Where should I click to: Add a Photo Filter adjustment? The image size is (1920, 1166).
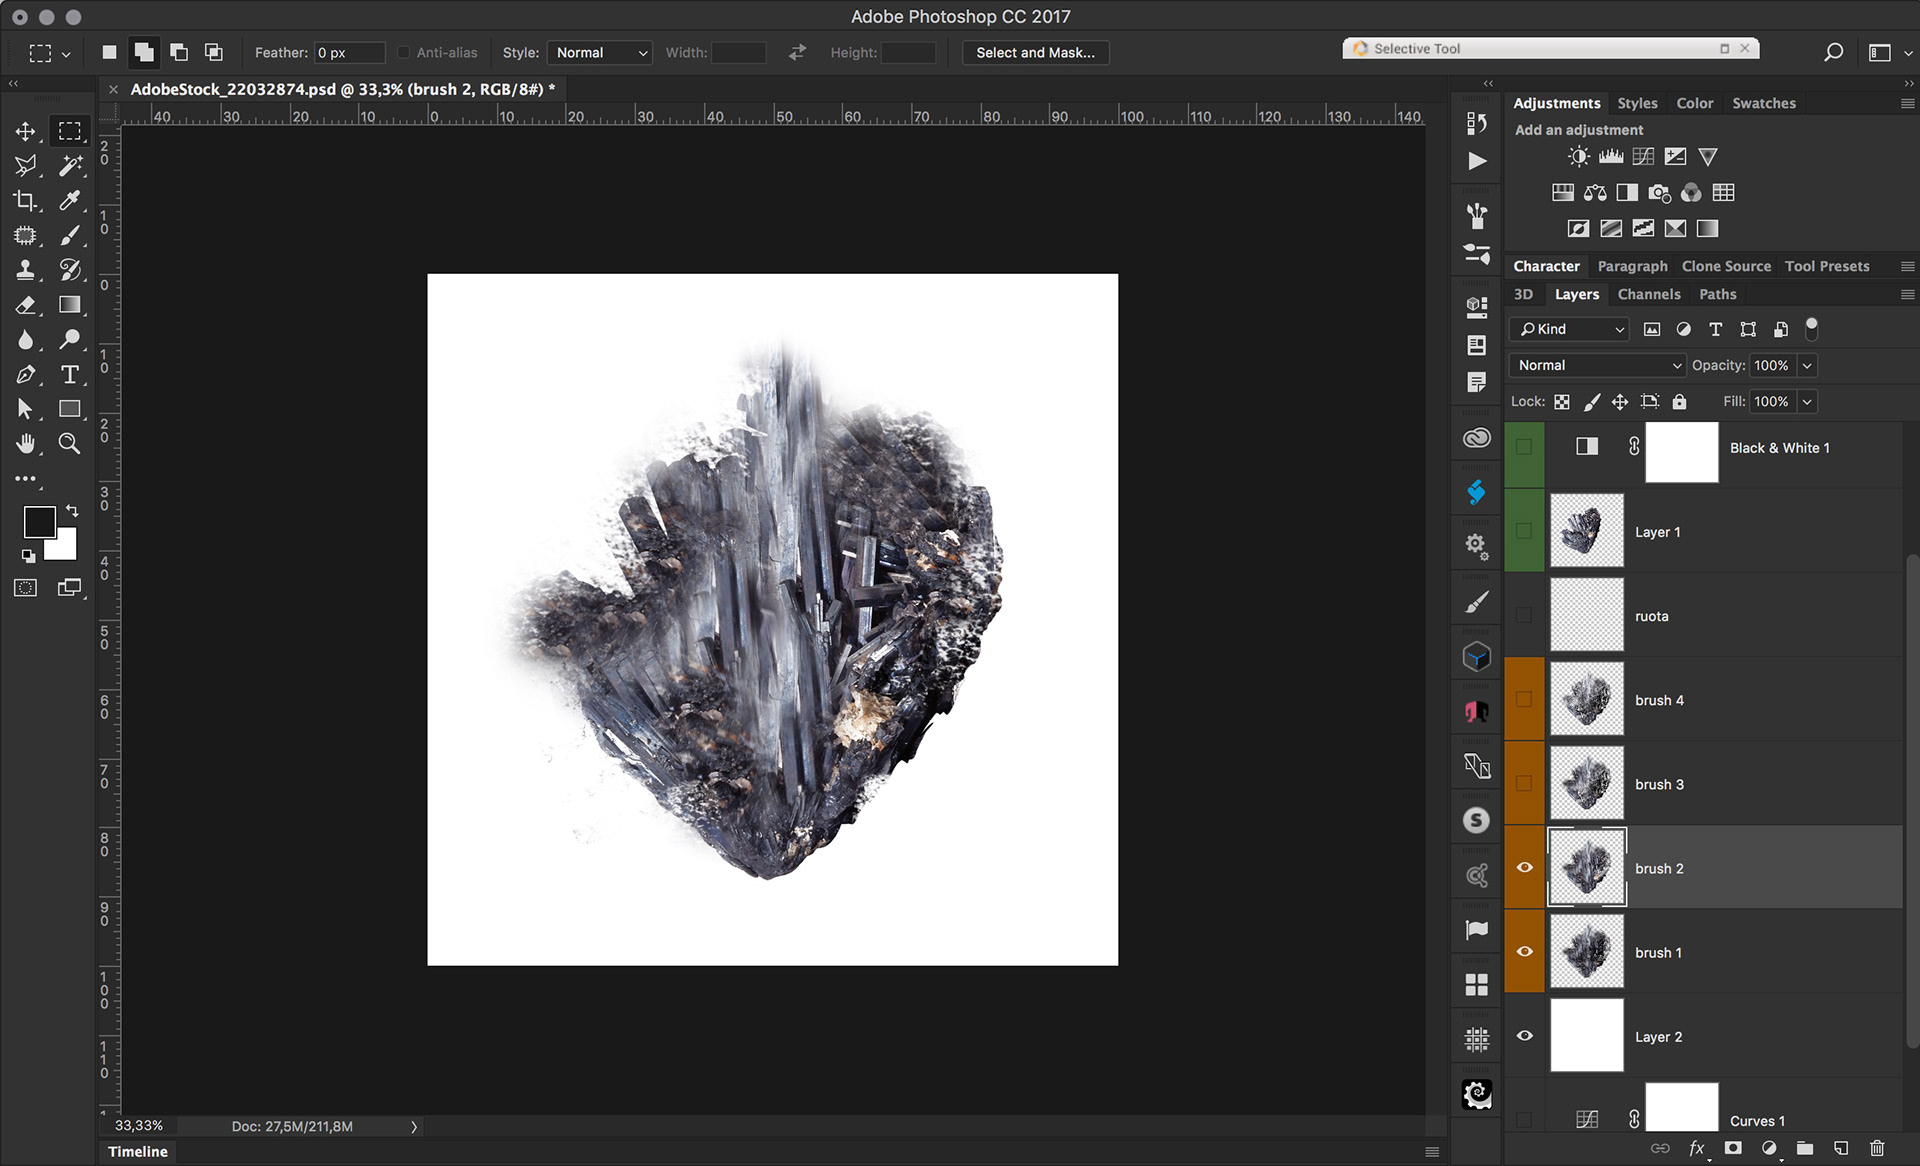(x=1659, y=193)
